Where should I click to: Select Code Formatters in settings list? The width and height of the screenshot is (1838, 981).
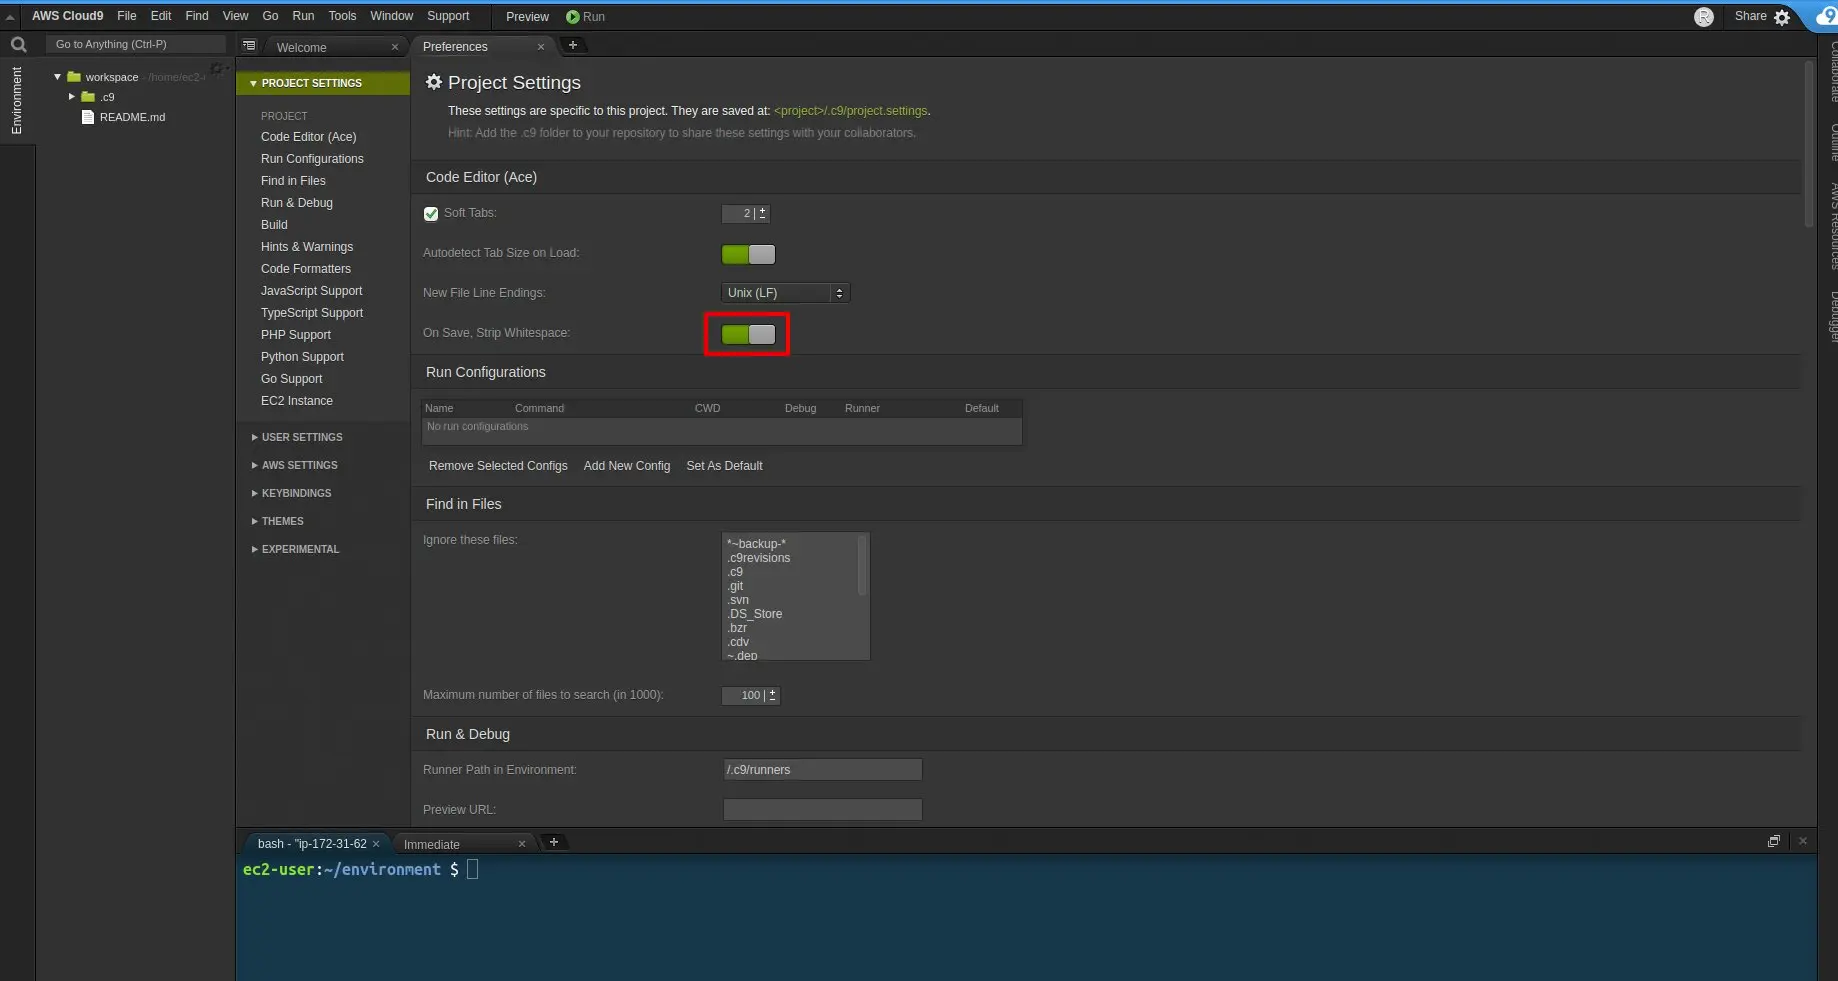point(306,269)
